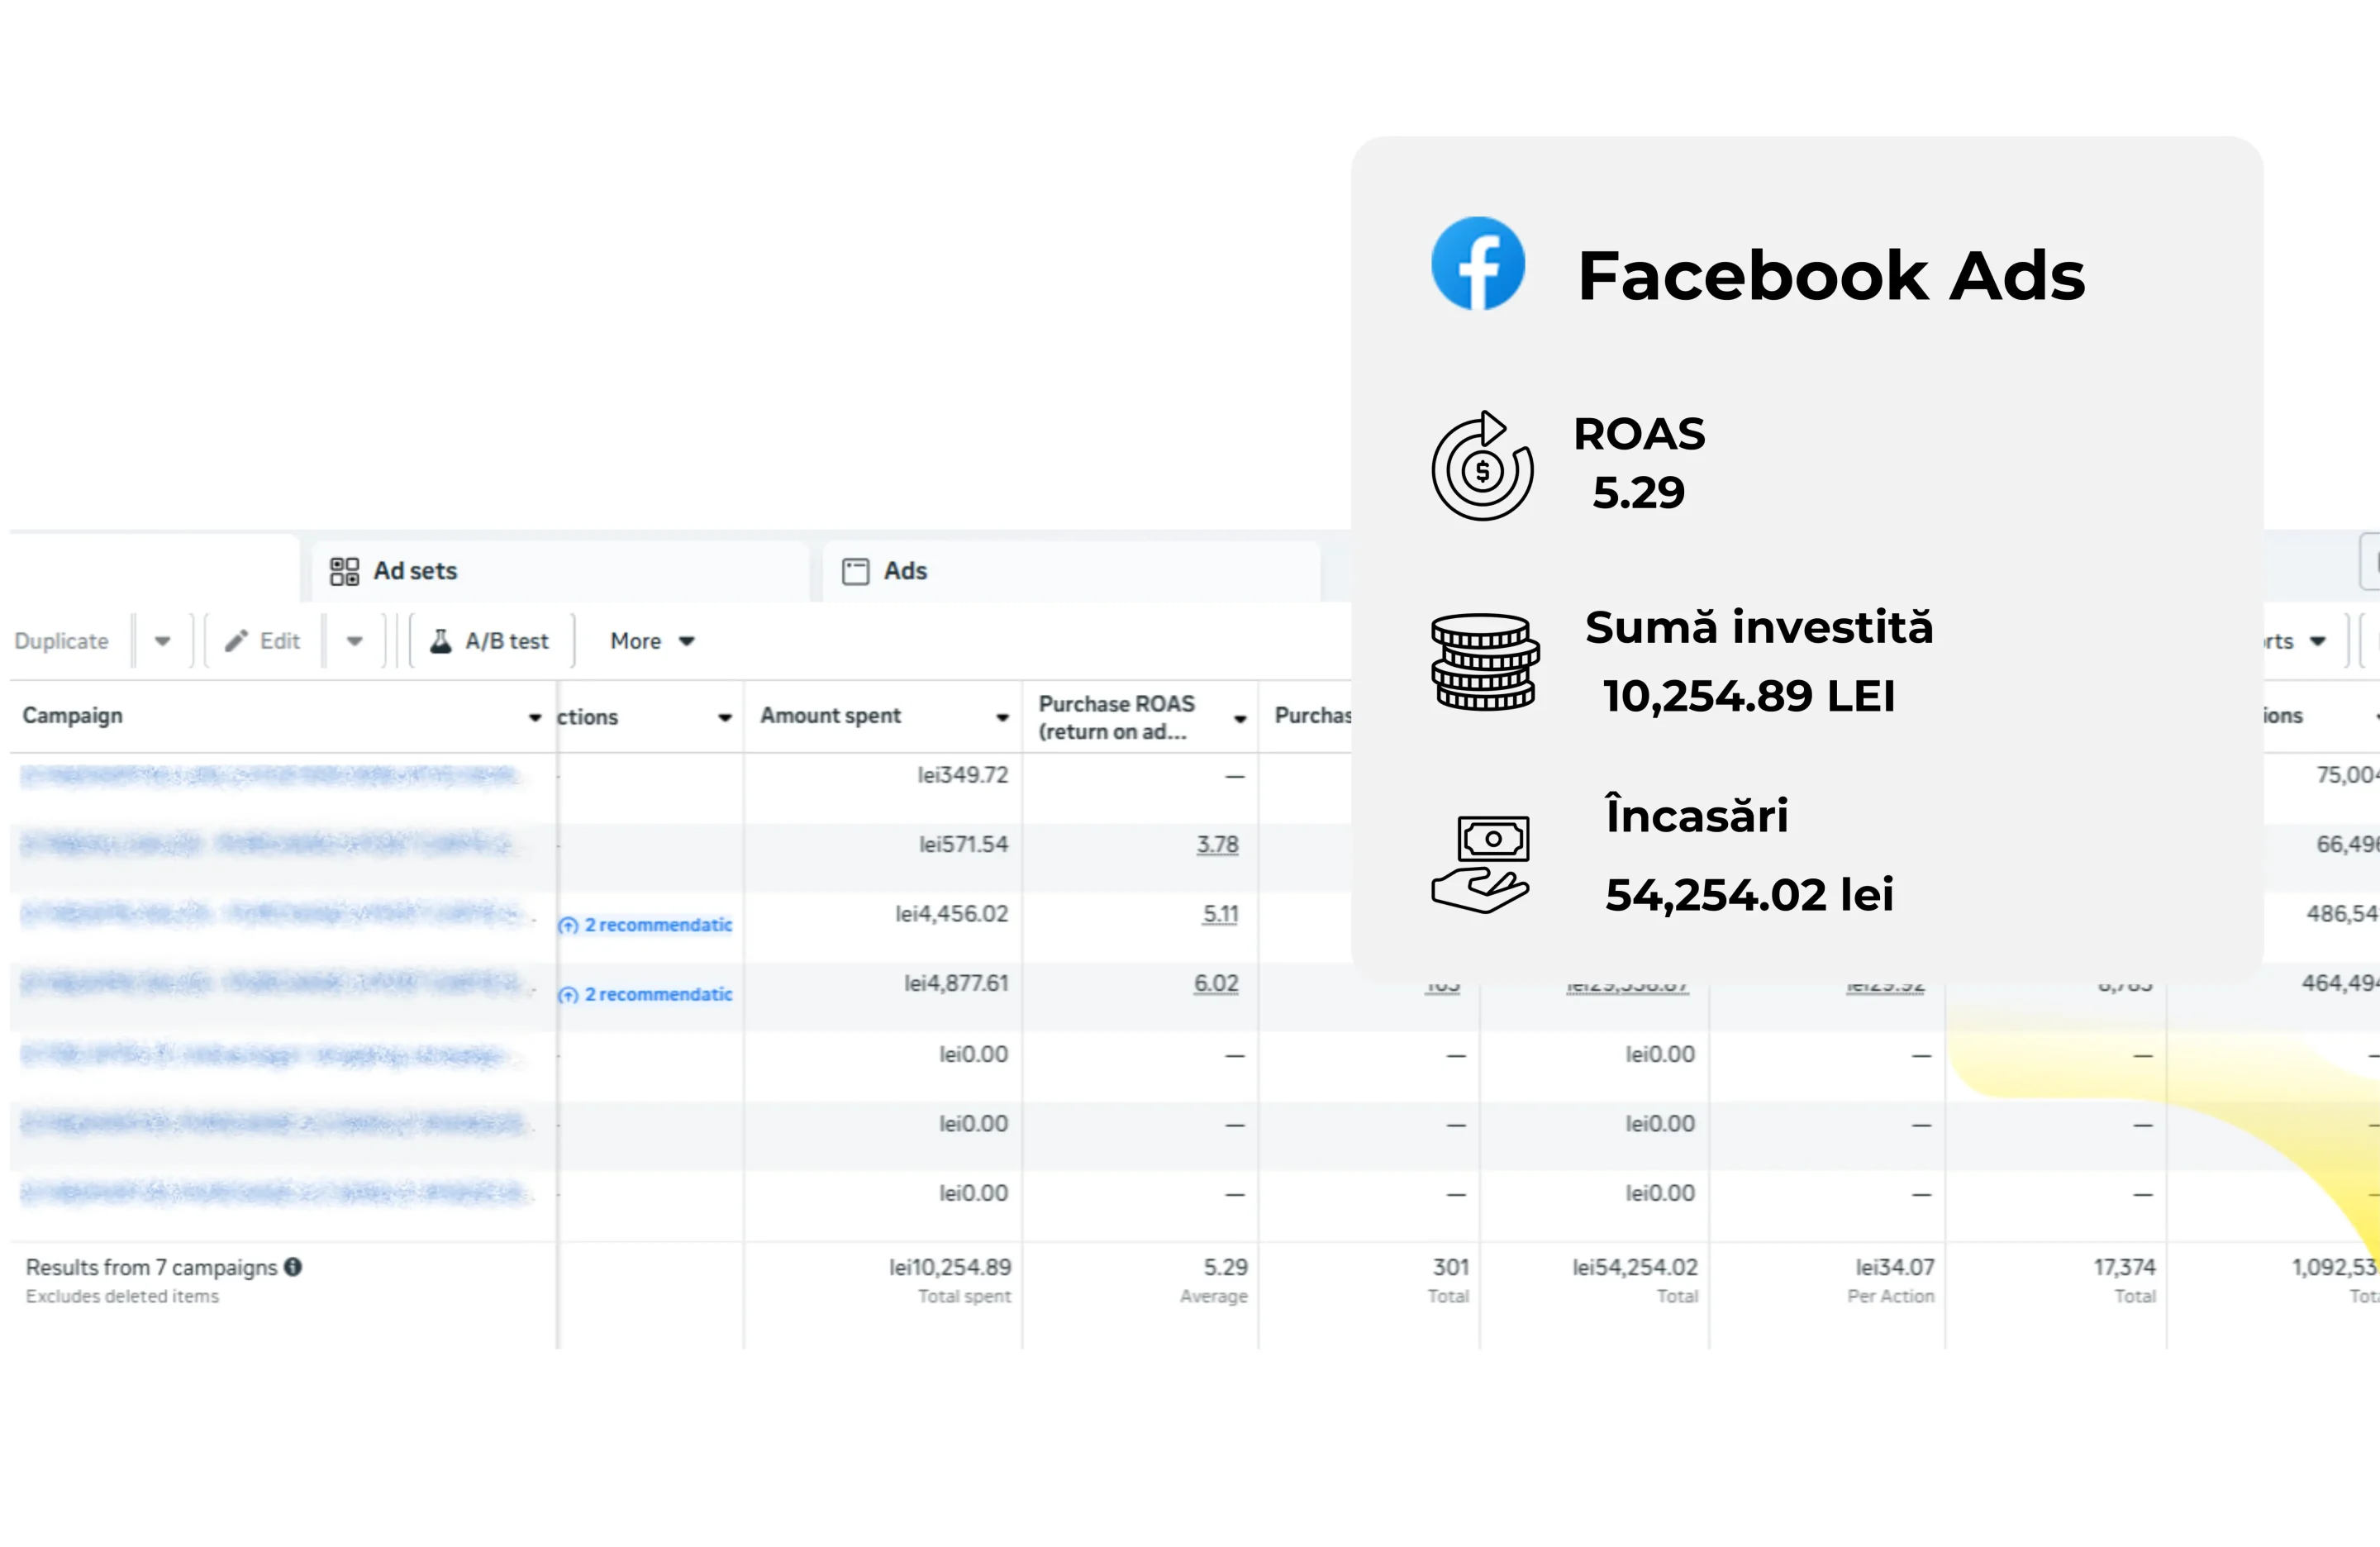Screen dimensions: 2380x1547
Task: Select the first blurred campaign name row
Action: click(x=270, y=775)
